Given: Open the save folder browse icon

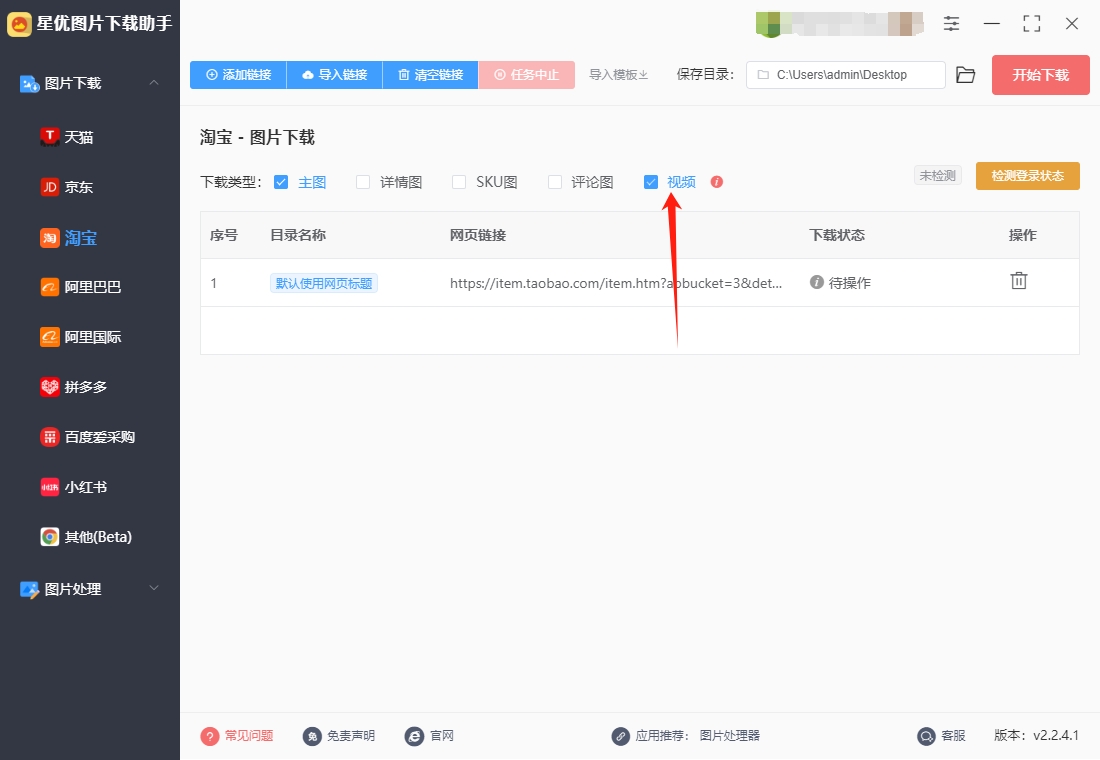Looking at the screenshot, I should click(x=965, y=74).
